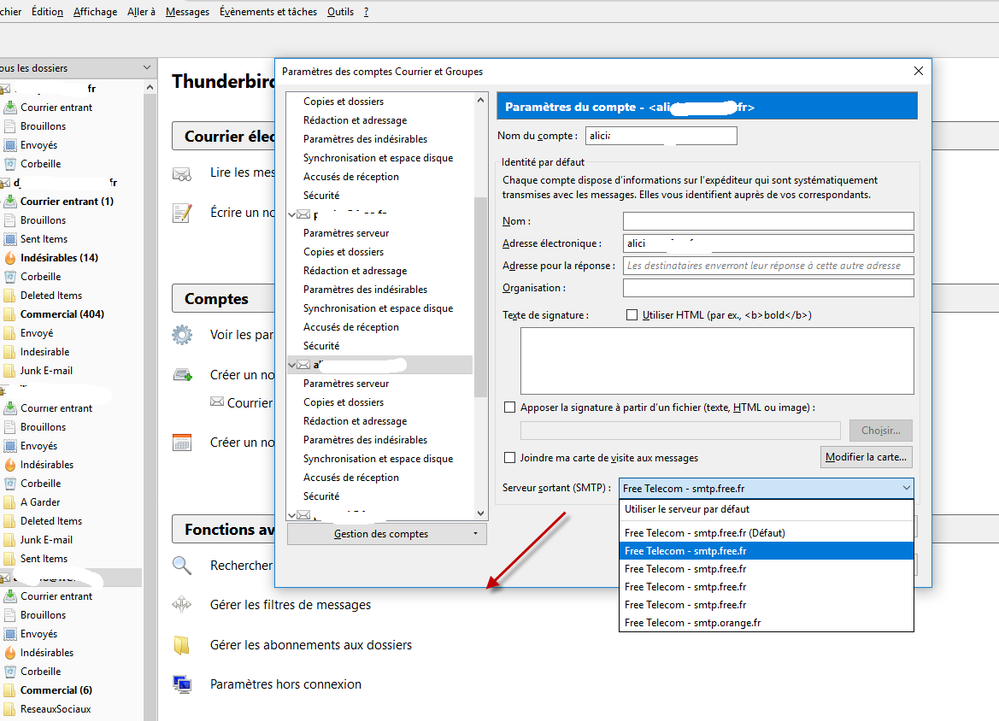999x721 pixels.
Task: Open Paramètres hors connexion link
Action: [285, 684]
